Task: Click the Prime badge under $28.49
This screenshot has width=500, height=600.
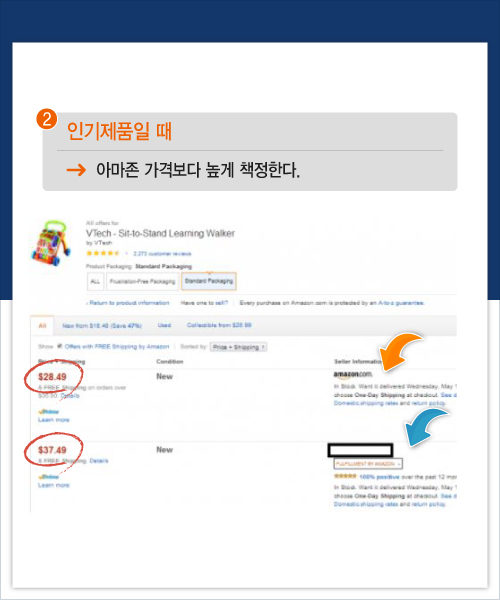Action: [x=49, y=412]
